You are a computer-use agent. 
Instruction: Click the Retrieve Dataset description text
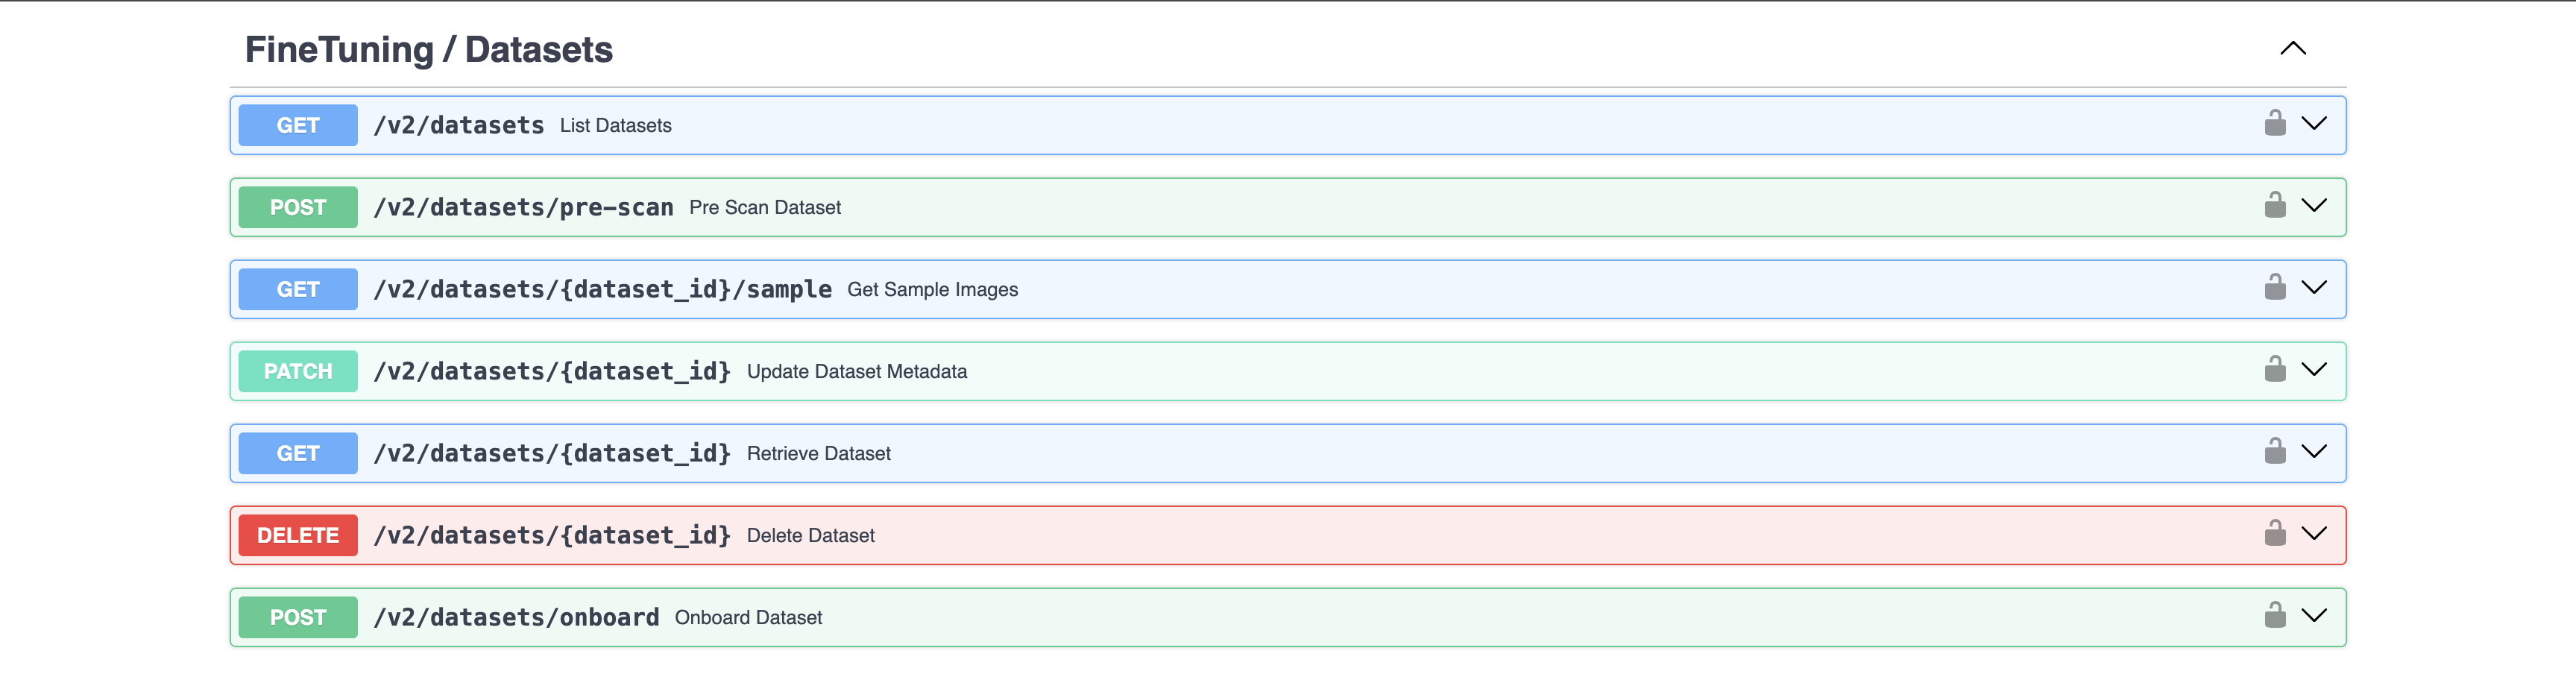[x=818, y=453]
